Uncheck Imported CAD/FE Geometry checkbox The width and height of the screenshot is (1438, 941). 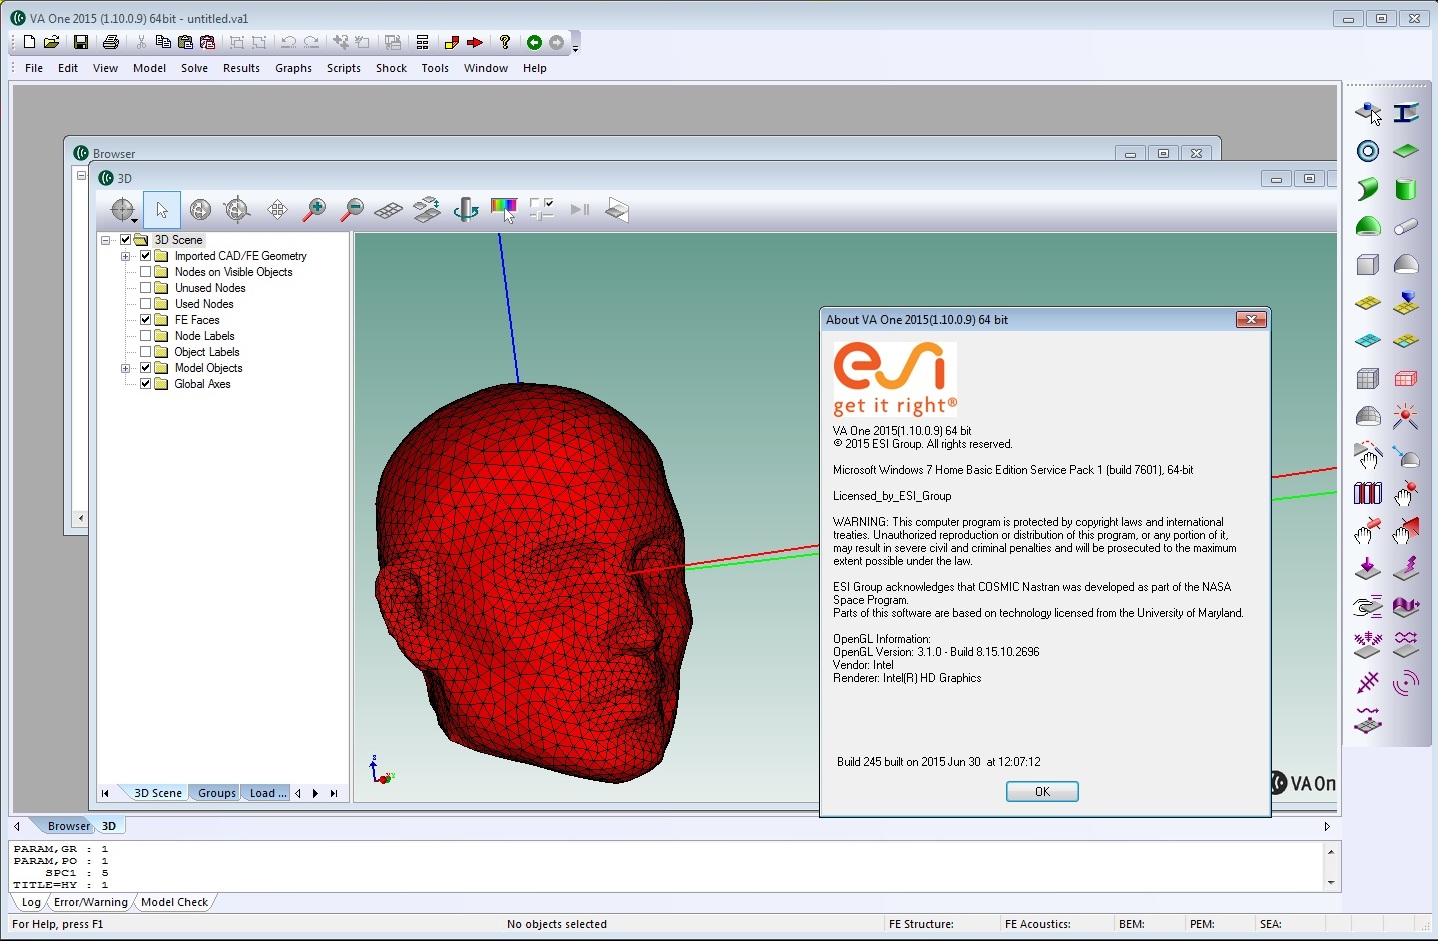(x=146, y=256)
